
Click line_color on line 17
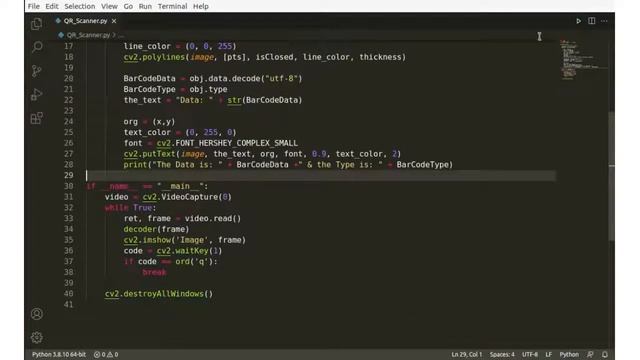coord(147,46)
